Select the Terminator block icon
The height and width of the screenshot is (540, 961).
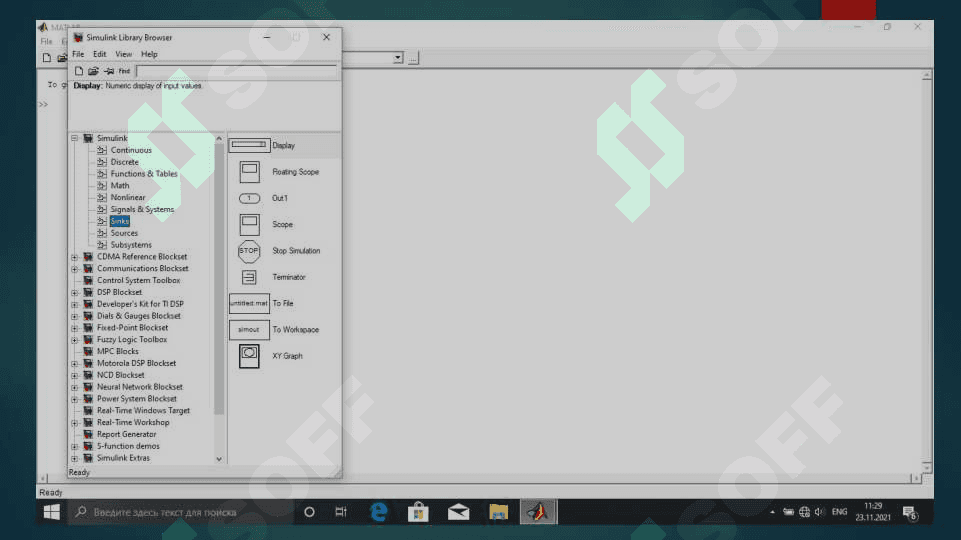(x=249, y=277)
